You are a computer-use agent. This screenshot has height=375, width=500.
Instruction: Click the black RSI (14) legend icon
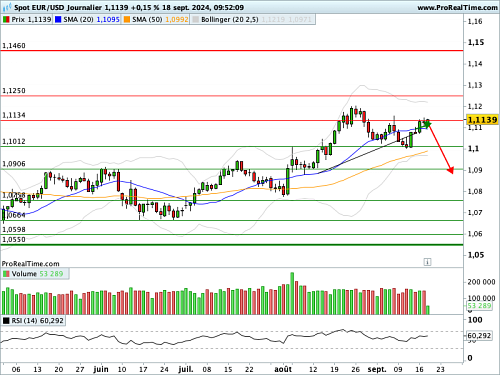(6, 321)
